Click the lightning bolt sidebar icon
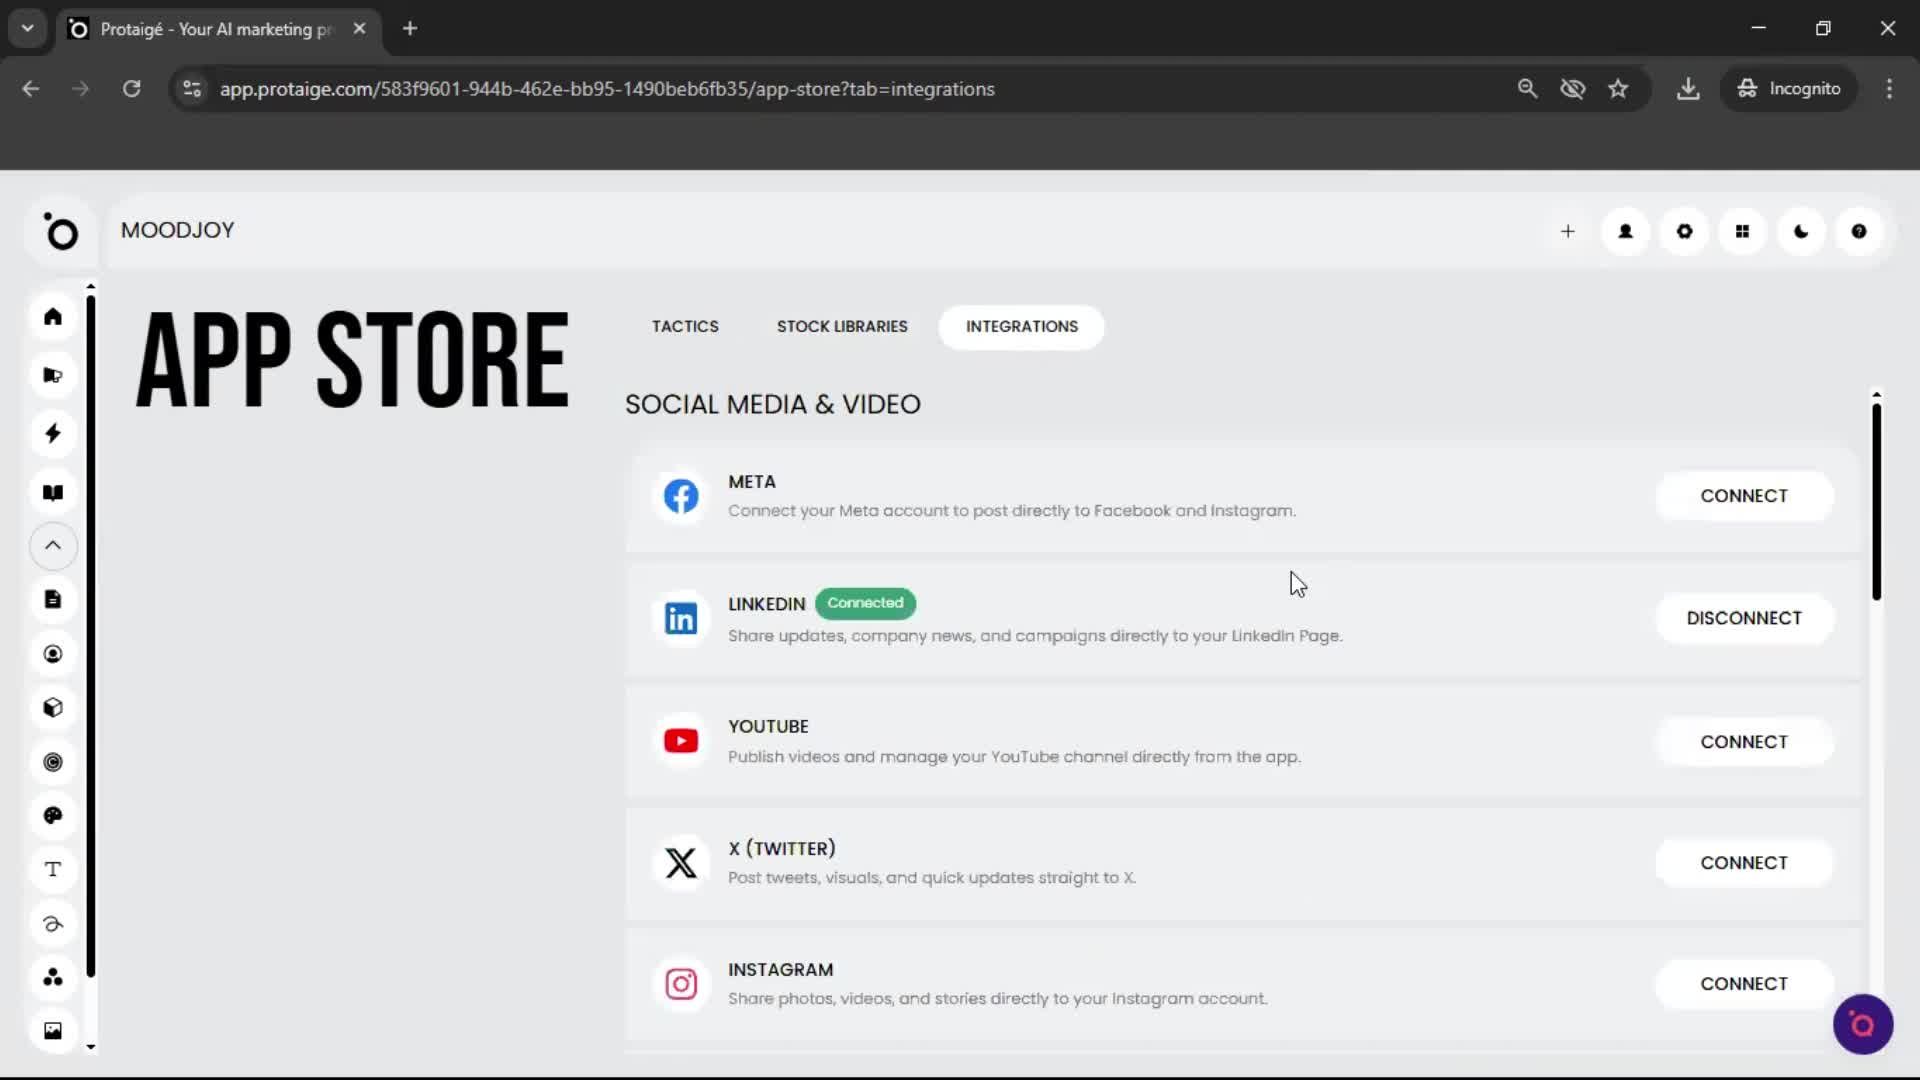The height and width of the screenshot is (1080, 1920). (53, 433)
